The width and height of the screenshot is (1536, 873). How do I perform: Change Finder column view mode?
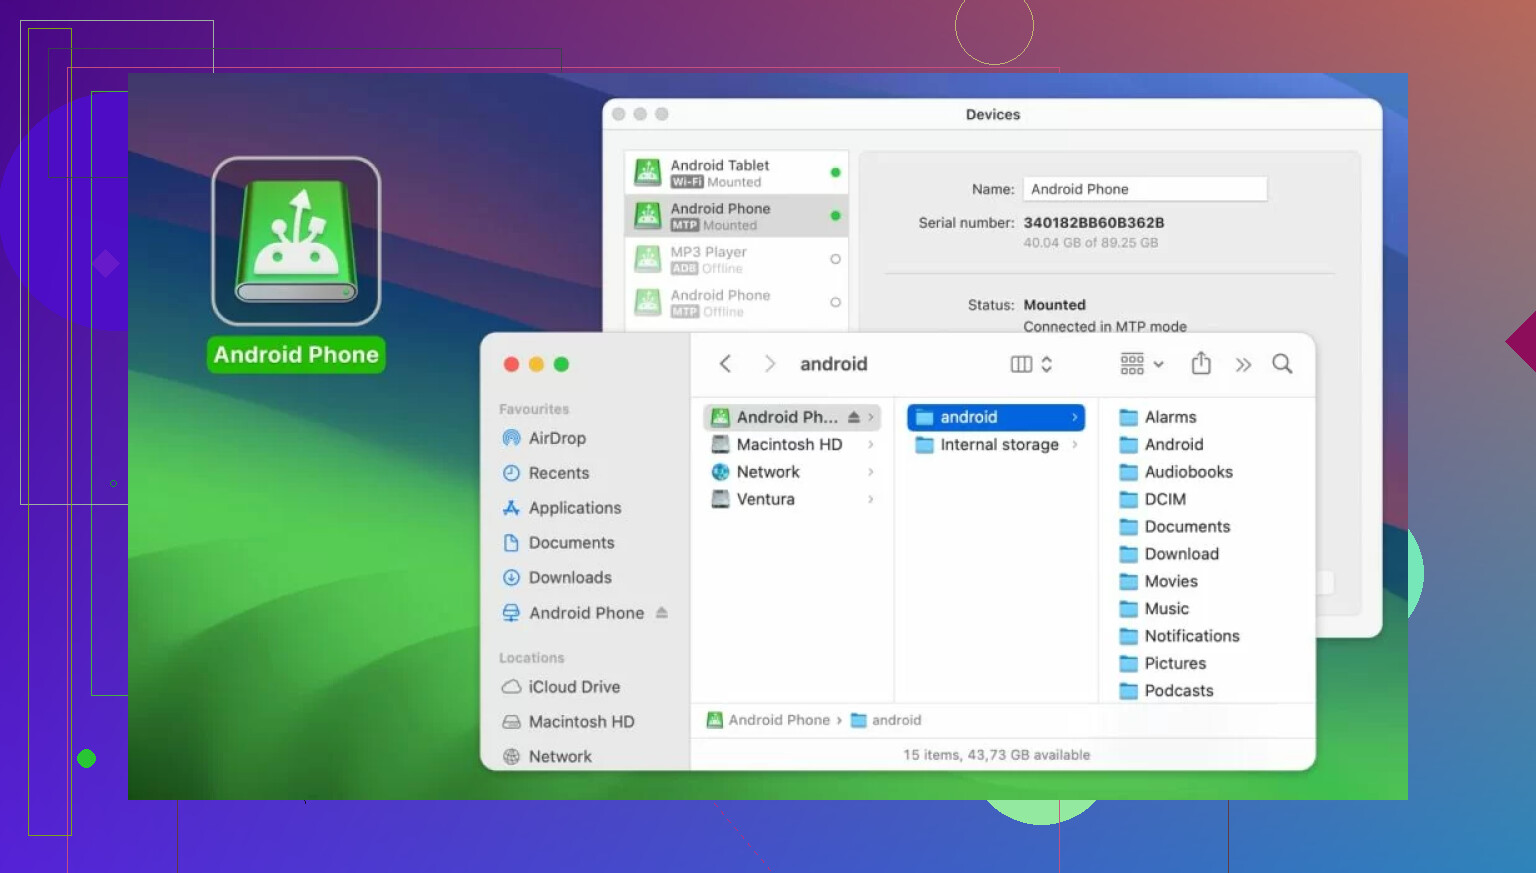click(x=1031, y=364)
